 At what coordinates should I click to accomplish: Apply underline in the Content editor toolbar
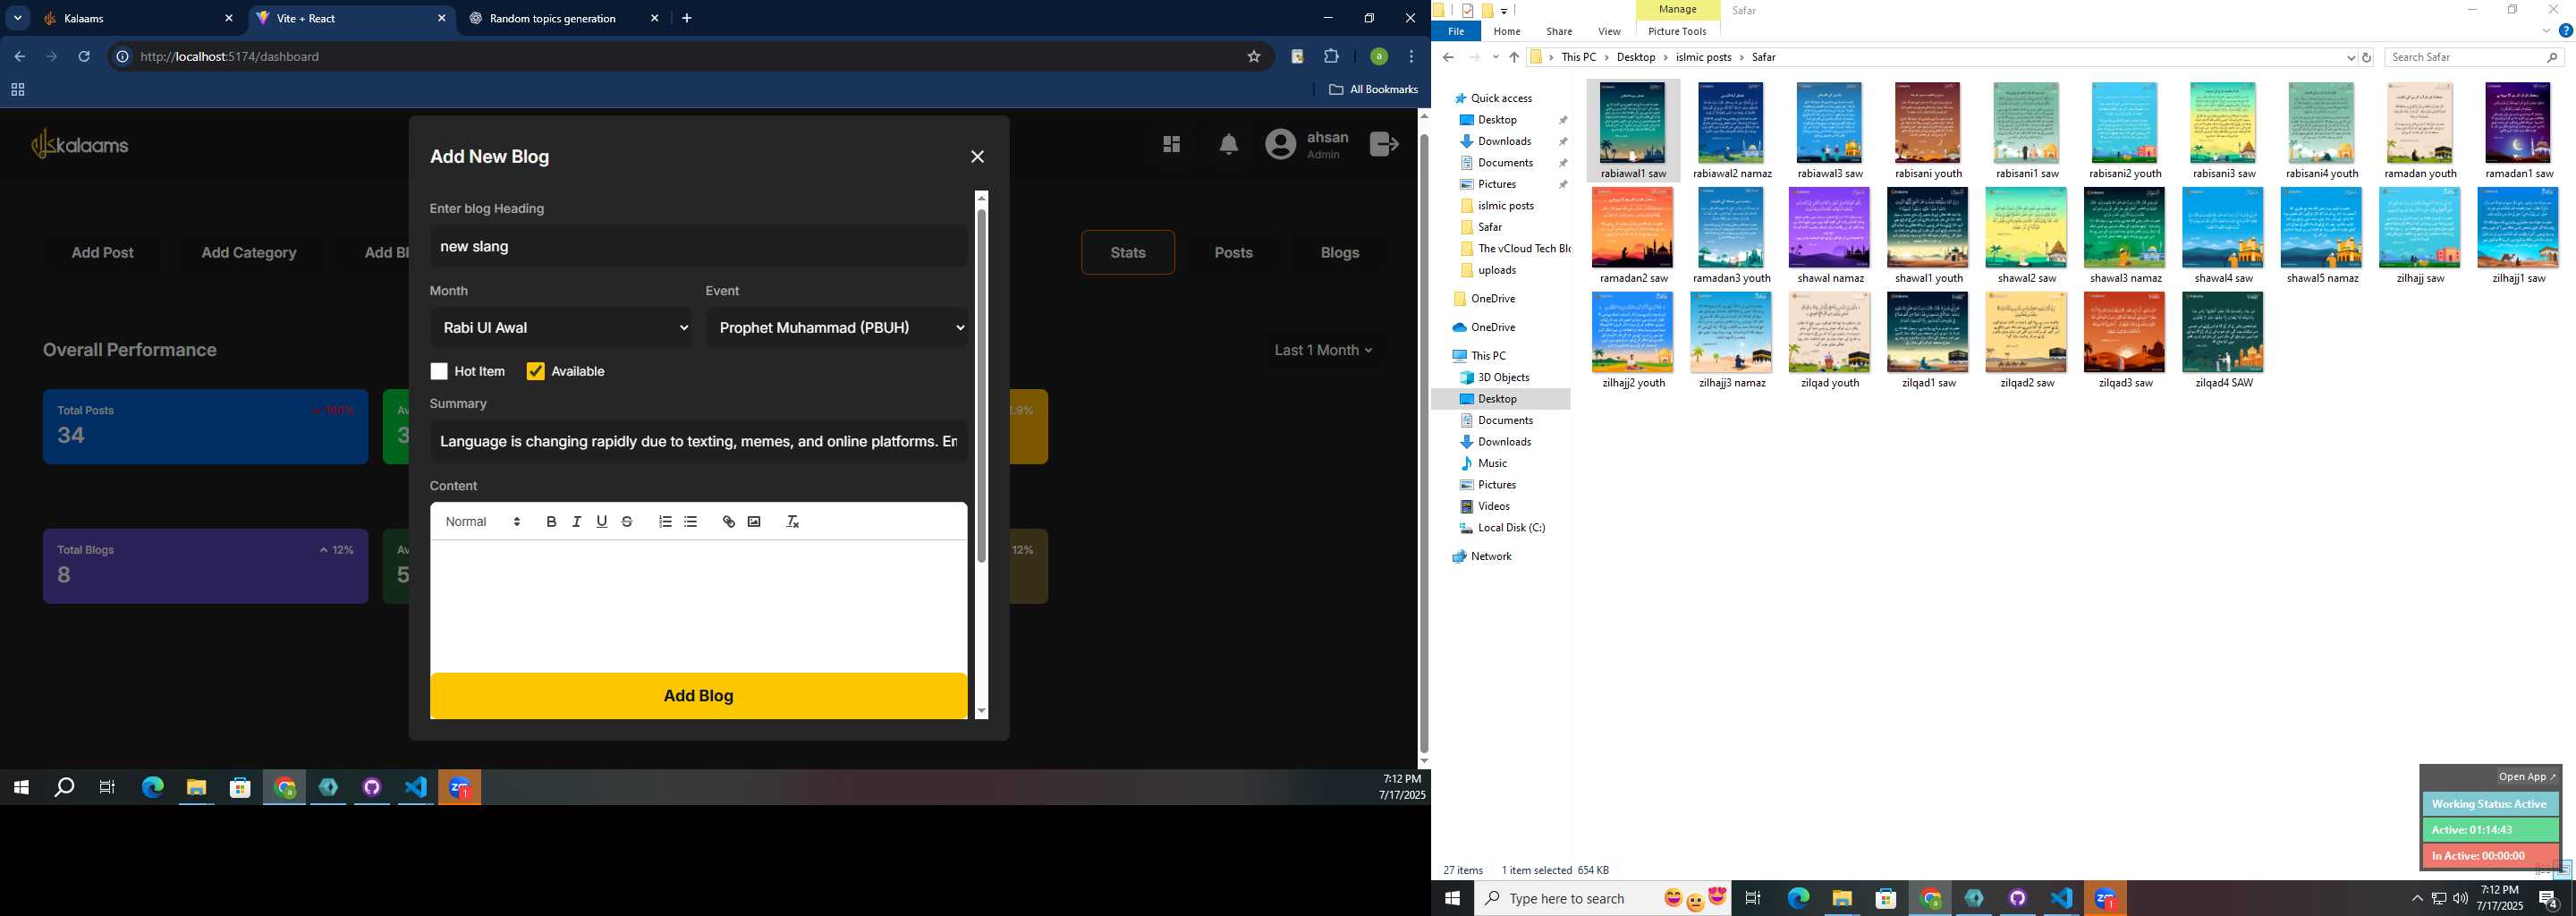pyautogui.click(x=602, y=522)
